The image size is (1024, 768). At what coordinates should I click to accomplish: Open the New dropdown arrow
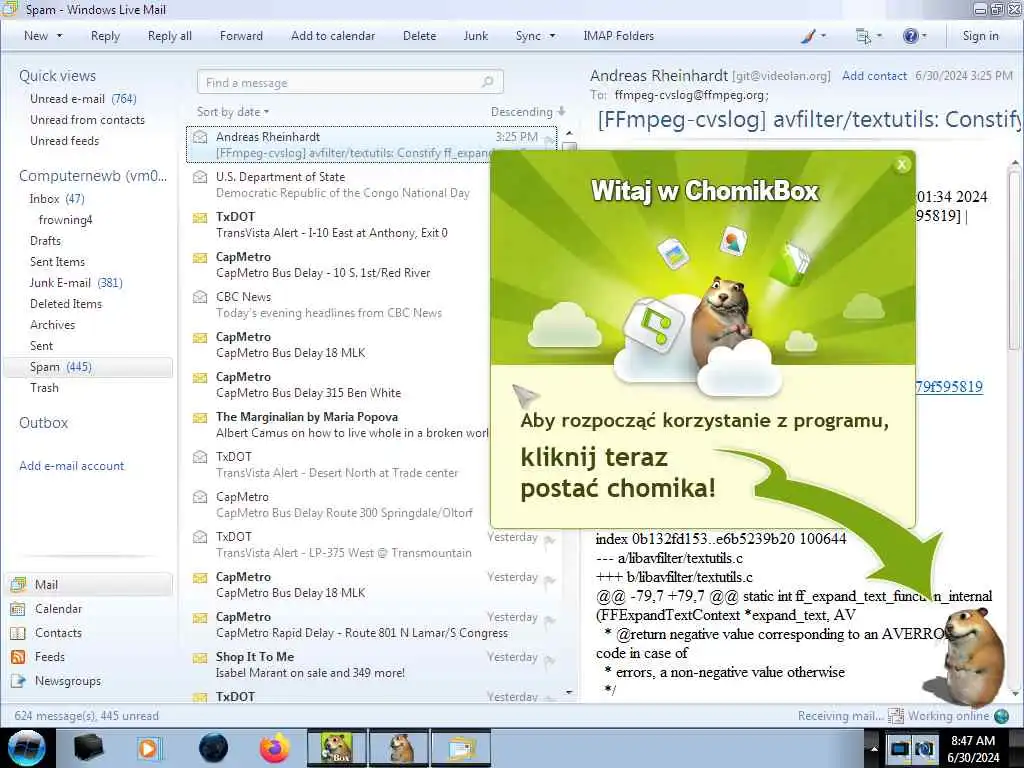coord(59,36)
